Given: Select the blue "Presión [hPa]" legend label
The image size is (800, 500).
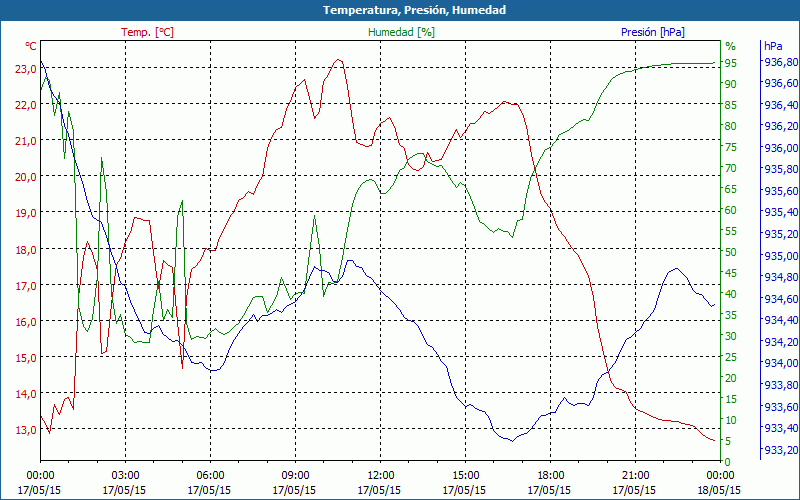Looking at the screenshot, I should point(653,32).
